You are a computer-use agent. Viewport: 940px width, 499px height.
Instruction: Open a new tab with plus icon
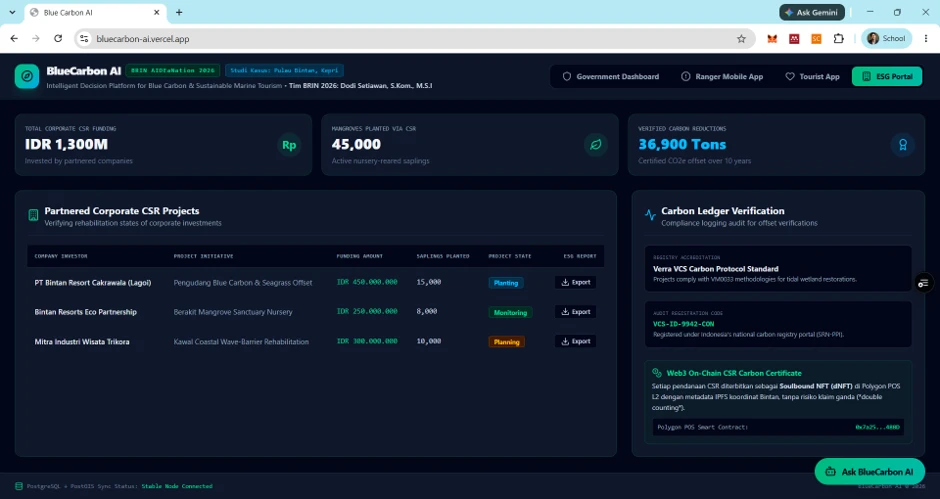click(x=179, y=12)
